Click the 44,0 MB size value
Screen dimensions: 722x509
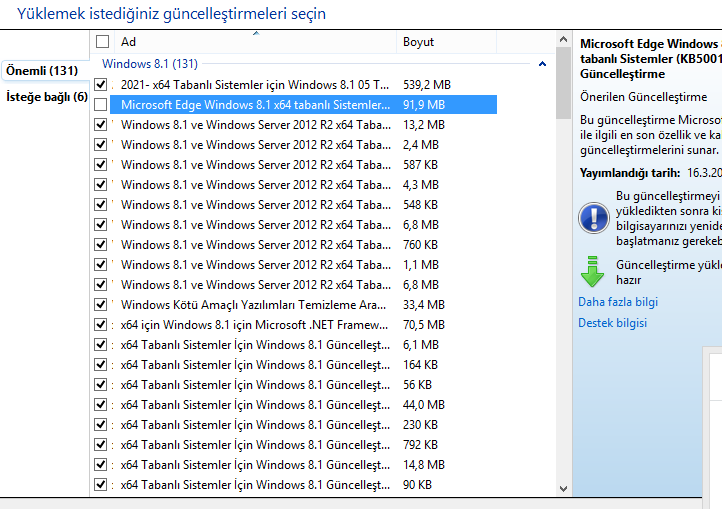[424, 404]
